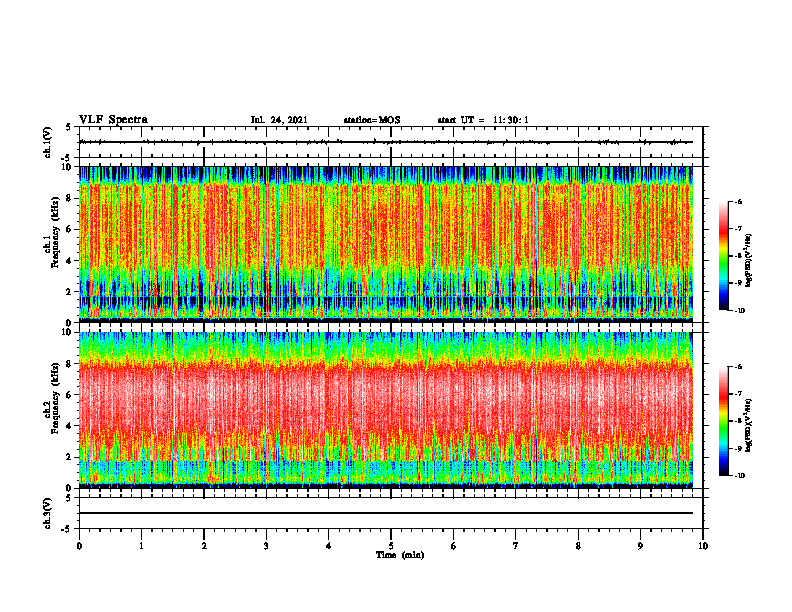Click the "-6" tick on ch.2 colorbar
Screen dimensions: 792x612
coord(738,367)
